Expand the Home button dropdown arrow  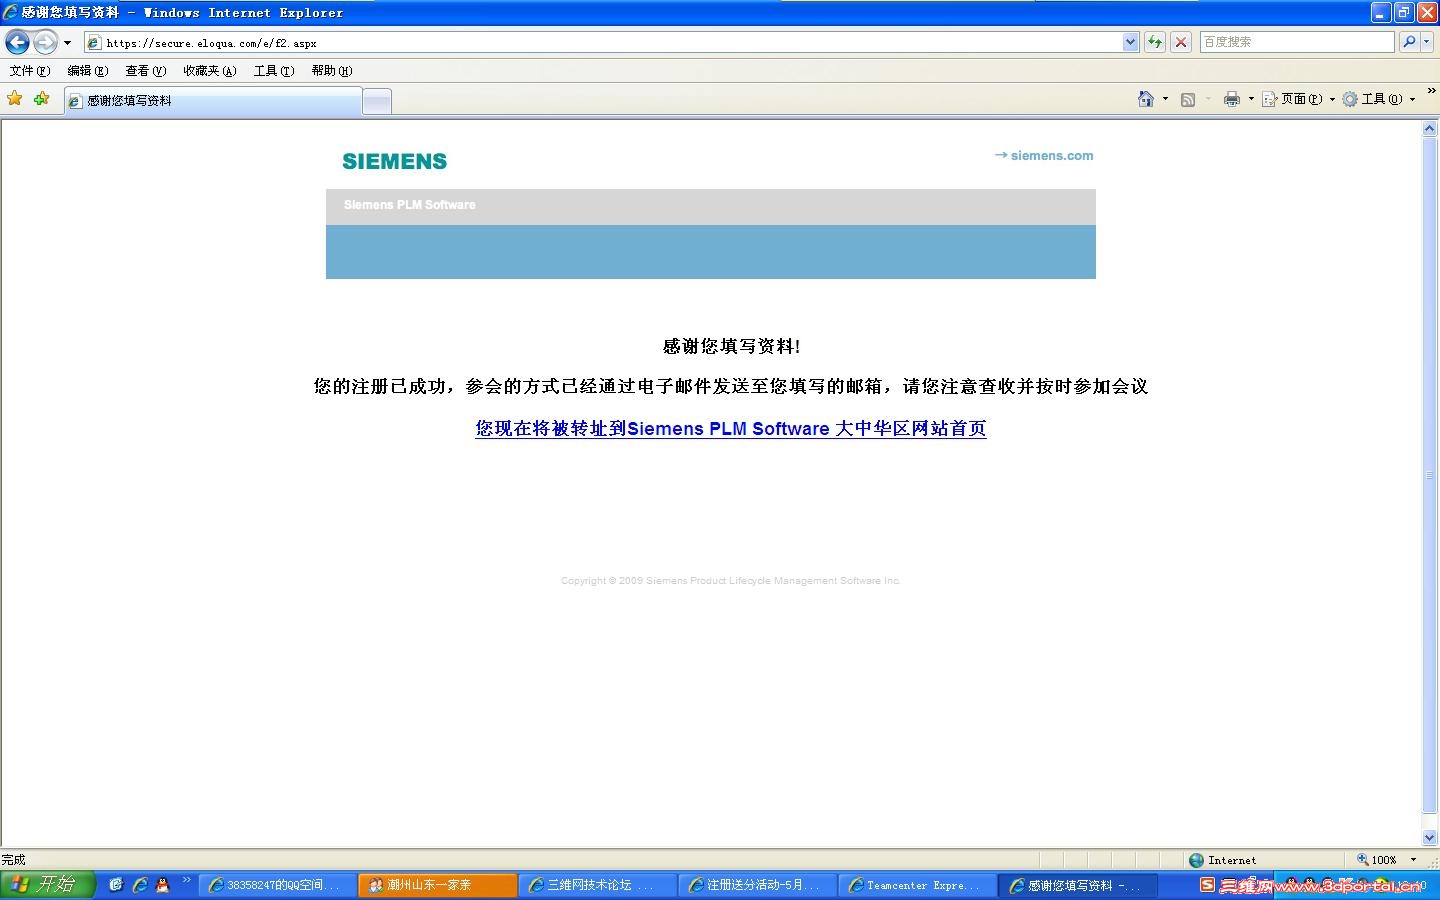(x=1165, y=99)
